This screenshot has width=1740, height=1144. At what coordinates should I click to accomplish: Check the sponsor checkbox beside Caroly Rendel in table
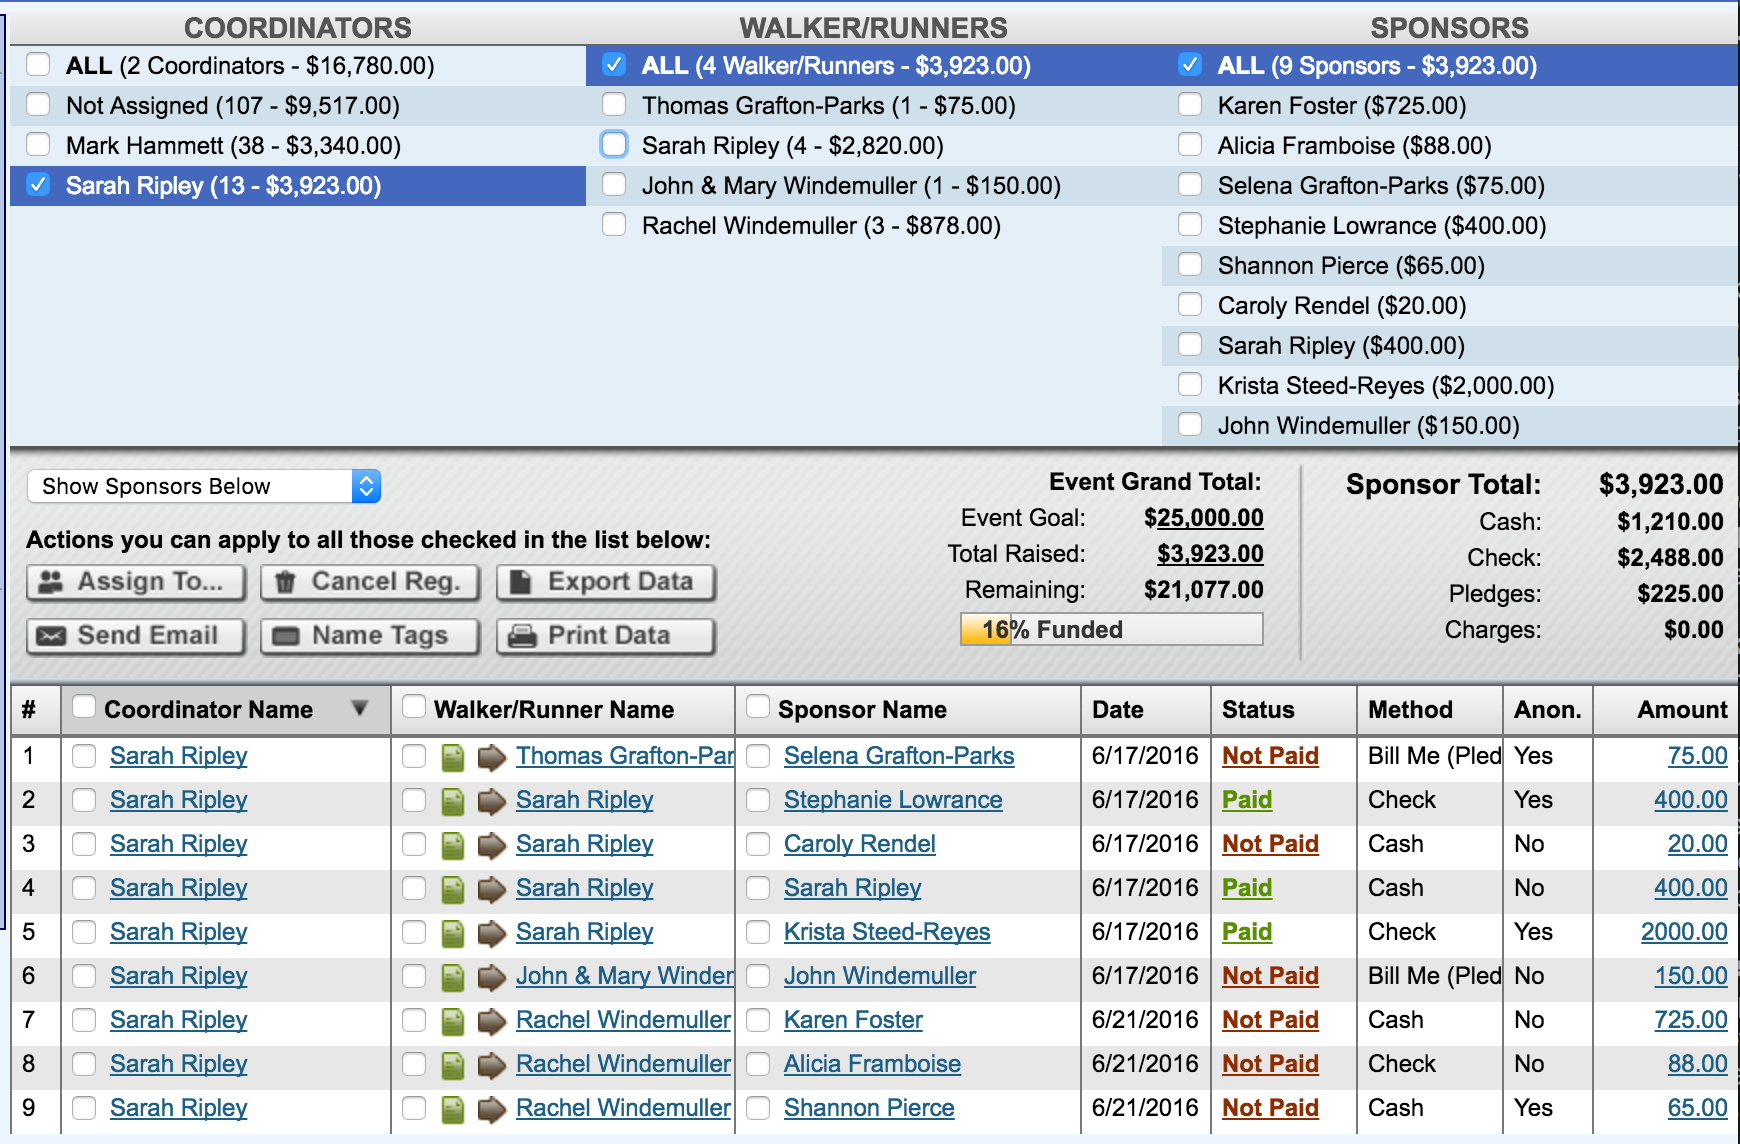tap(758, 845)
